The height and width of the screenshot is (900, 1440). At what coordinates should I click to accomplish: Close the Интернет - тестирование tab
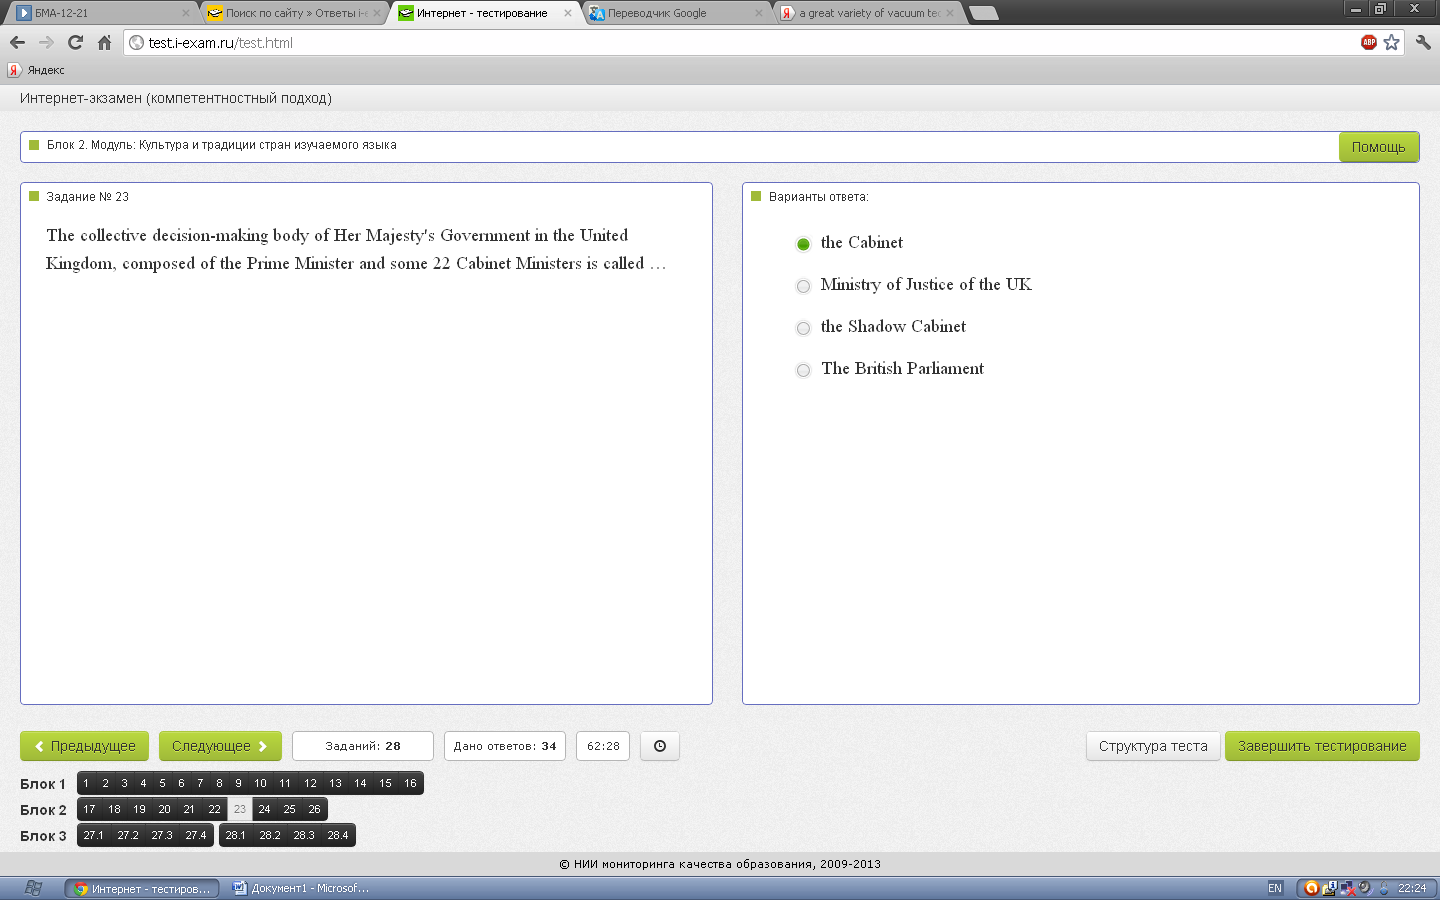click(567, 13)
